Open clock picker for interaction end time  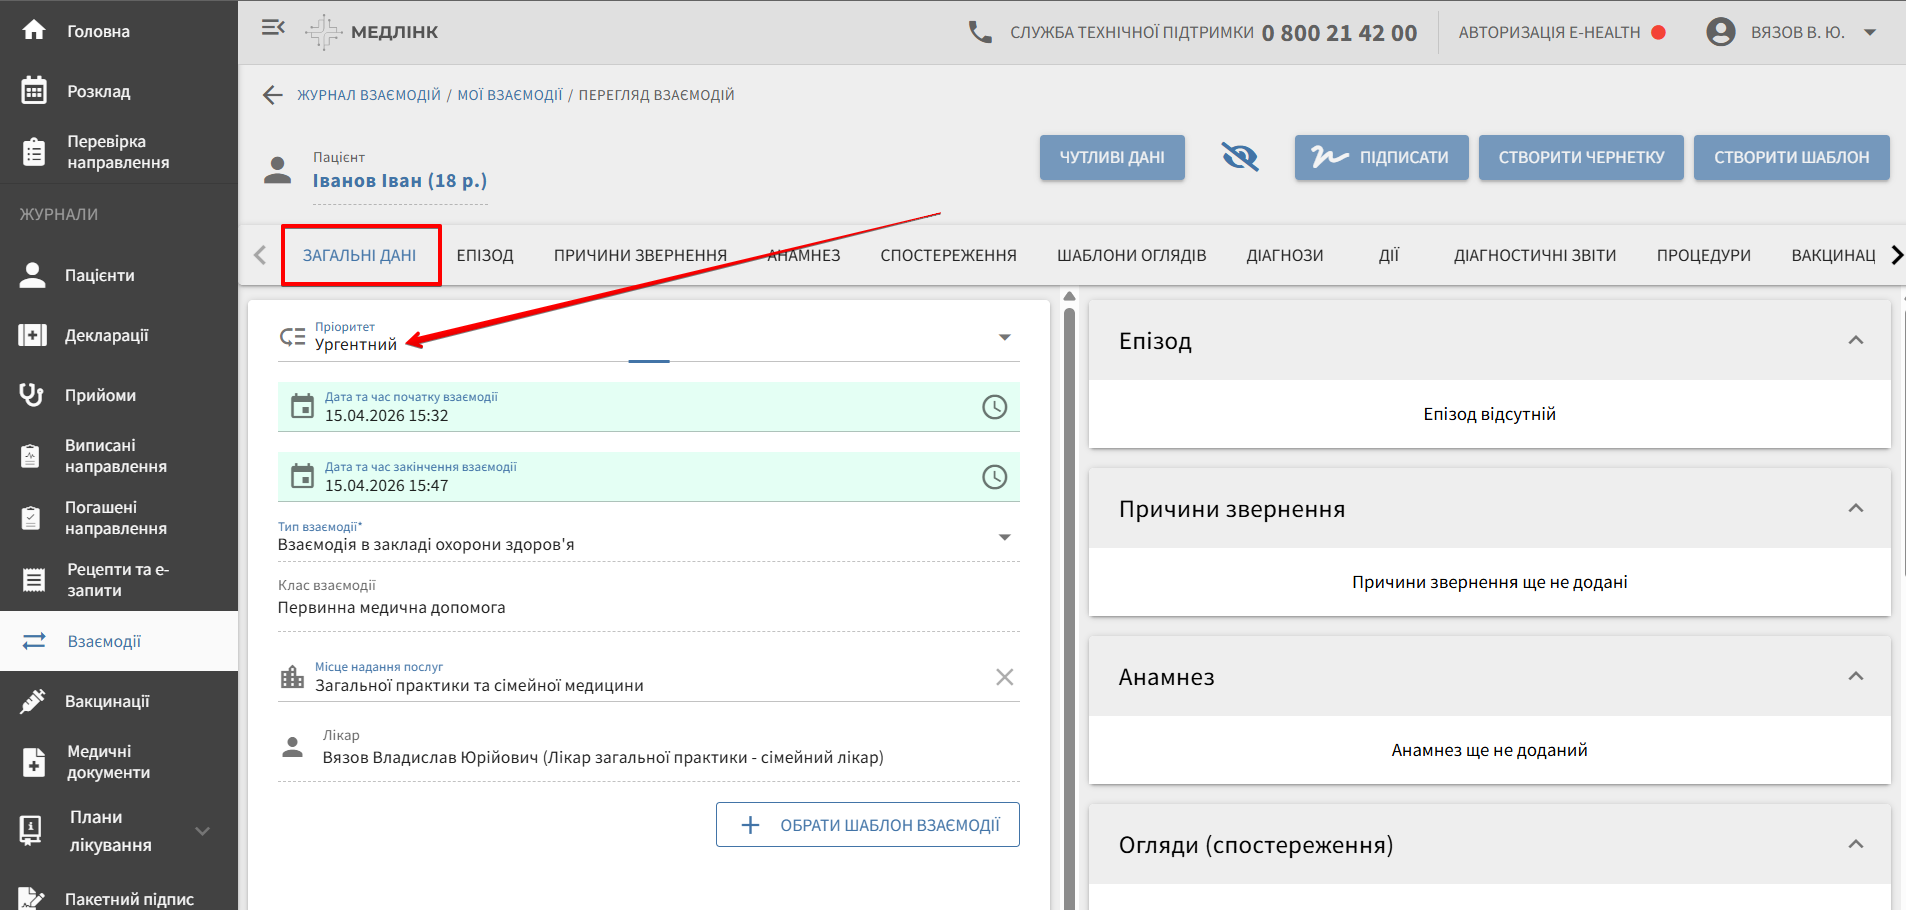994,477
